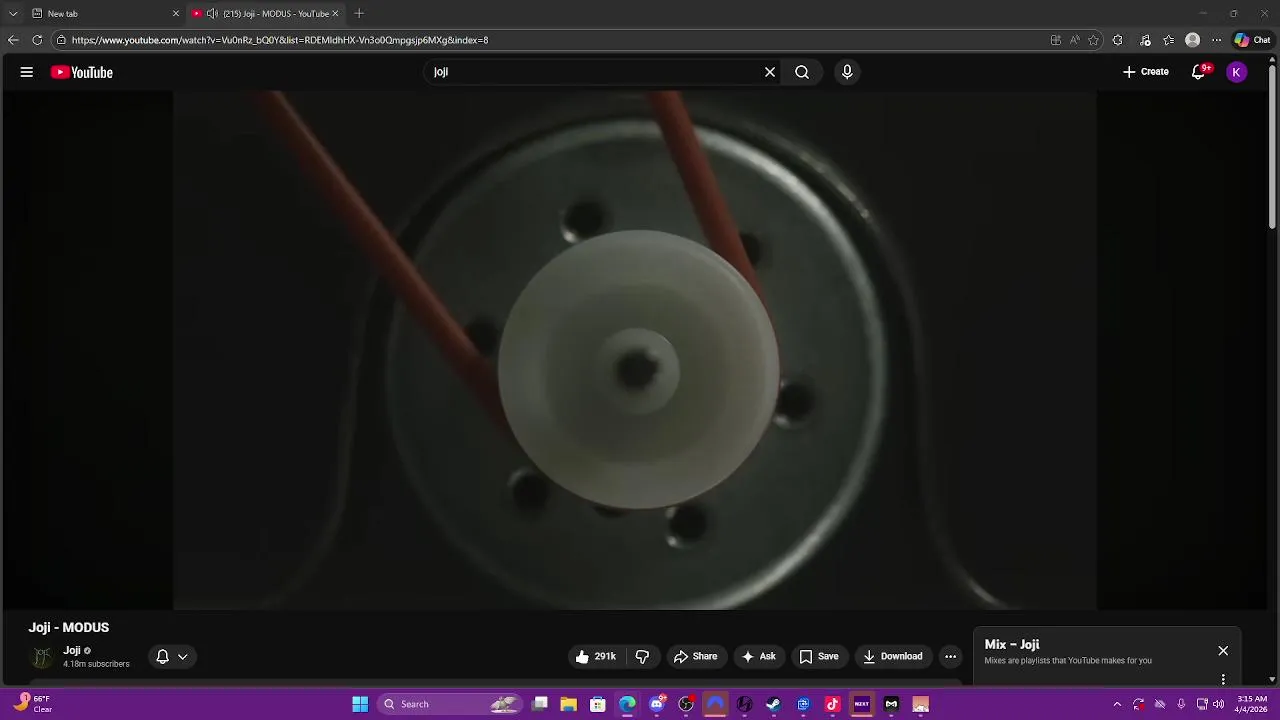Click the Ask button
Screen dimensions: 1280x720
tap(758, 657)
